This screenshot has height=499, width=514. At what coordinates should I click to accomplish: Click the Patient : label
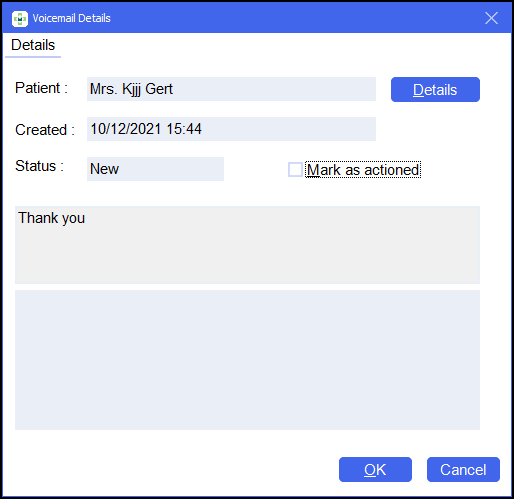pyautogui.click(x=41, y=88)
